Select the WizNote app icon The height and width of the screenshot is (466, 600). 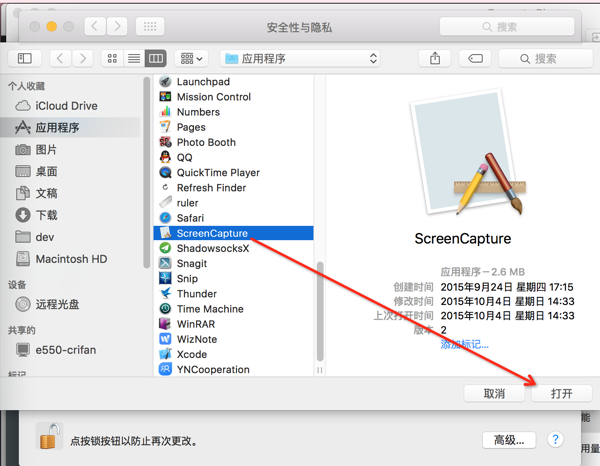coord(165,339)
